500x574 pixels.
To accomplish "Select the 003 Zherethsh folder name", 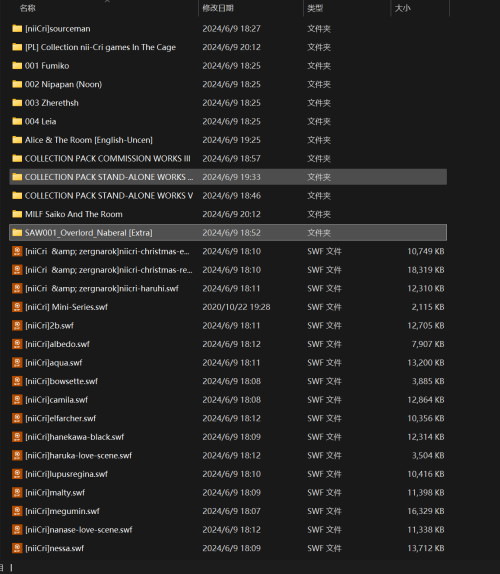I will click(52, 103).
